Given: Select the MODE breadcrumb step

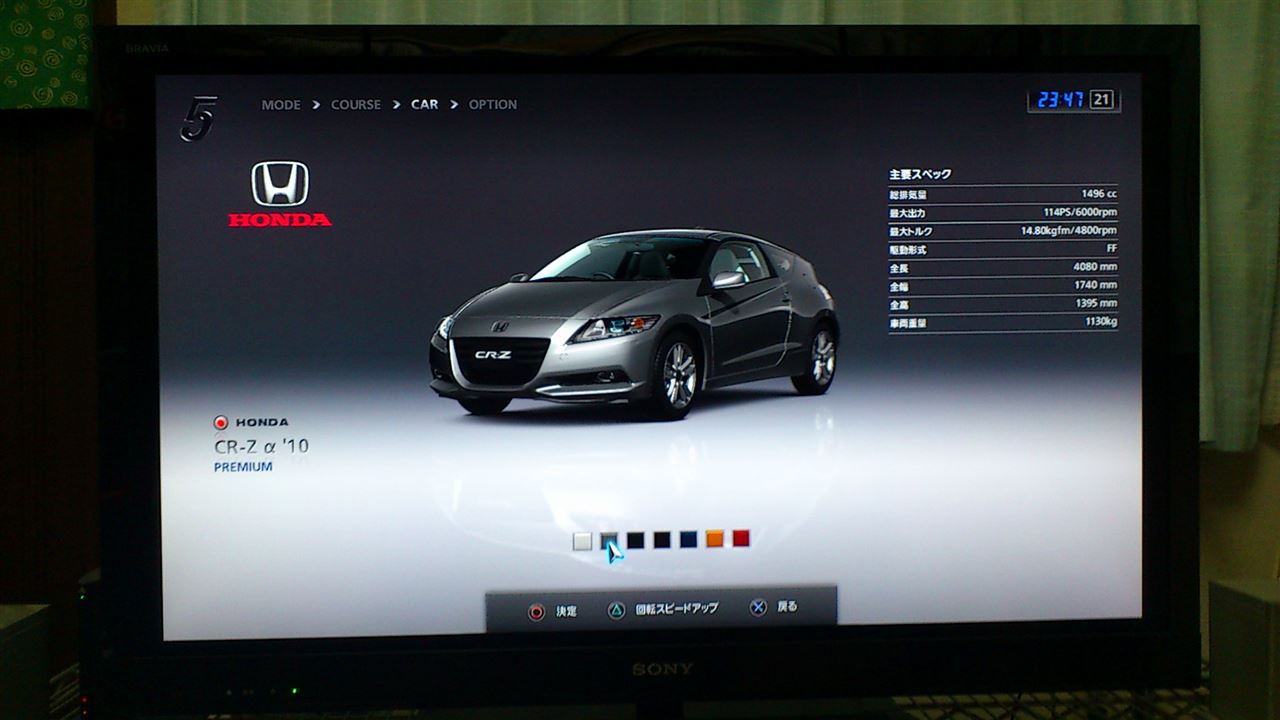Looking at the screenshot, I should tap(281, 104).
